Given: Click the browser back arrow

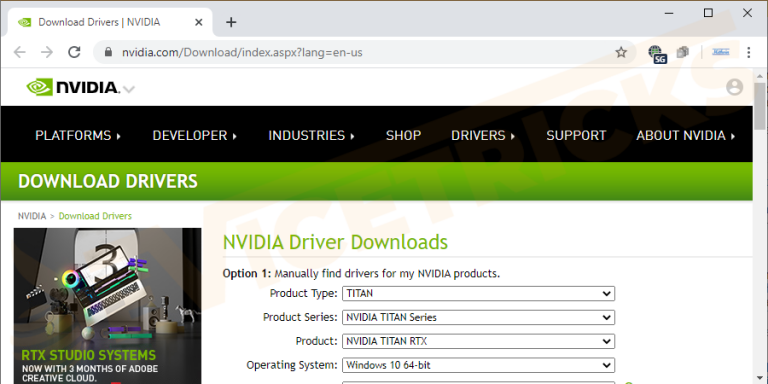Looking at the screenshot, I should pos(20,52).
